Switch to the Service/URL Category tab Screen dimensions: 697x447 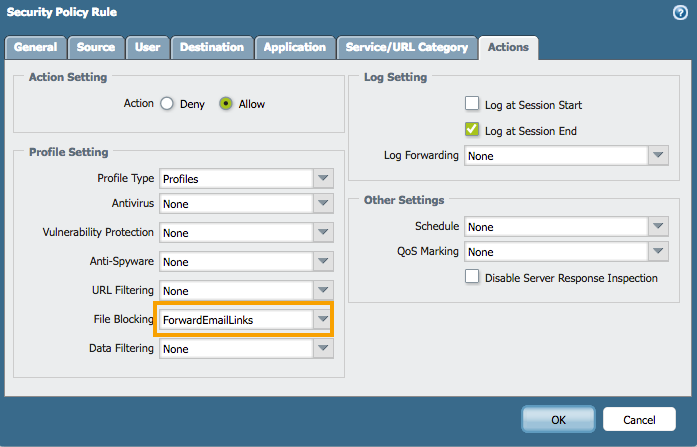[x=406, y=47]
